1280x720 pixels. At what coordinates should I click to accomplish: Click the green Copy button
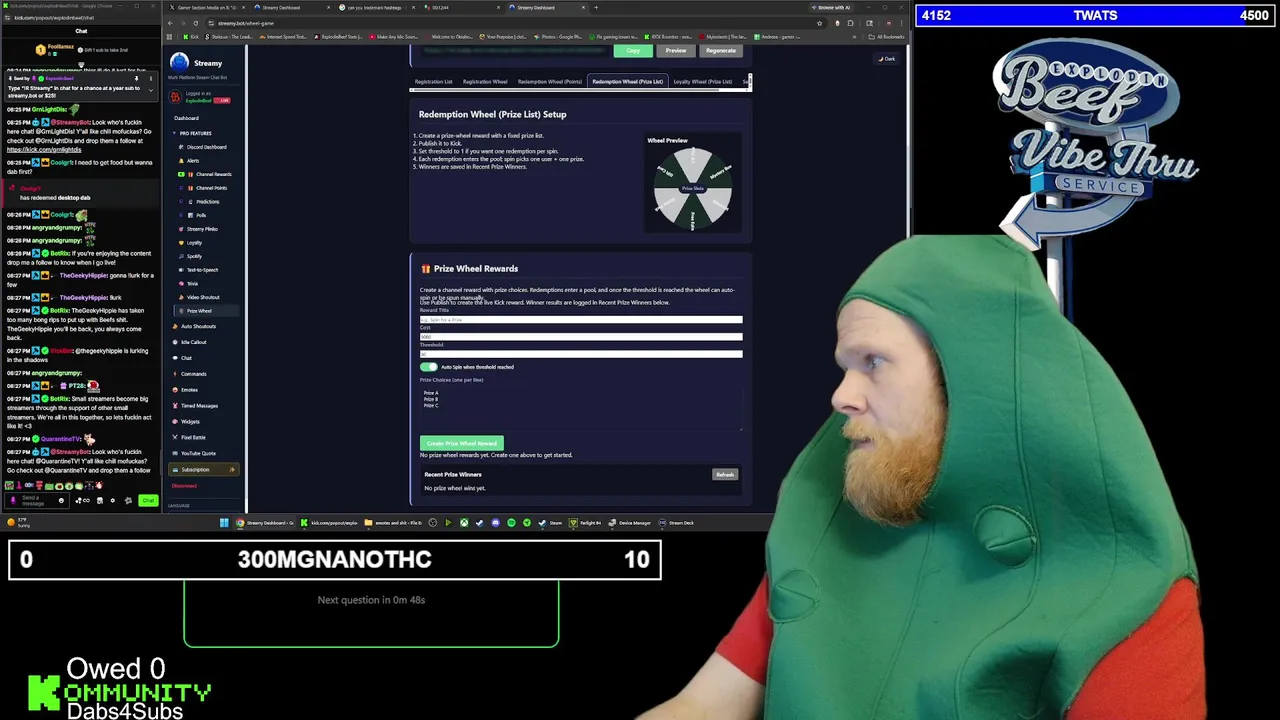pos(633,51)
